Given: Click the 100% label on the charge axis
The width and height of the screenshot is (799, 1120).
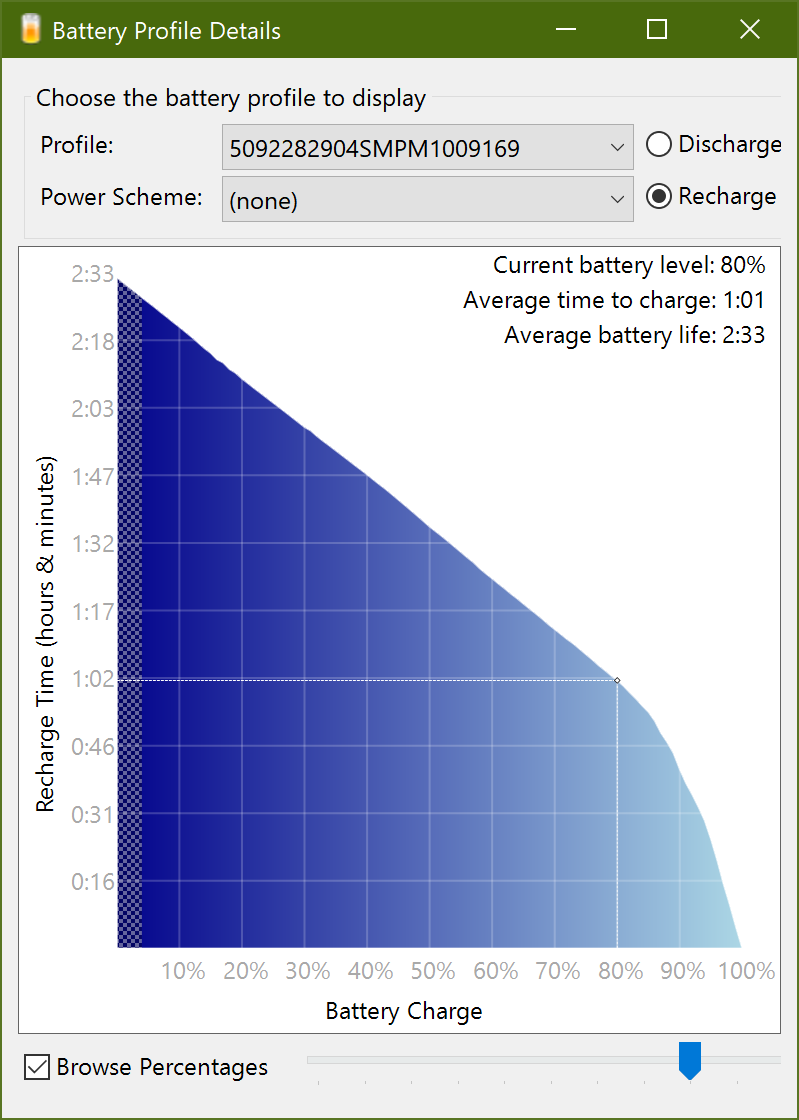Looking at the screenshot, I should tap(747, 971).
